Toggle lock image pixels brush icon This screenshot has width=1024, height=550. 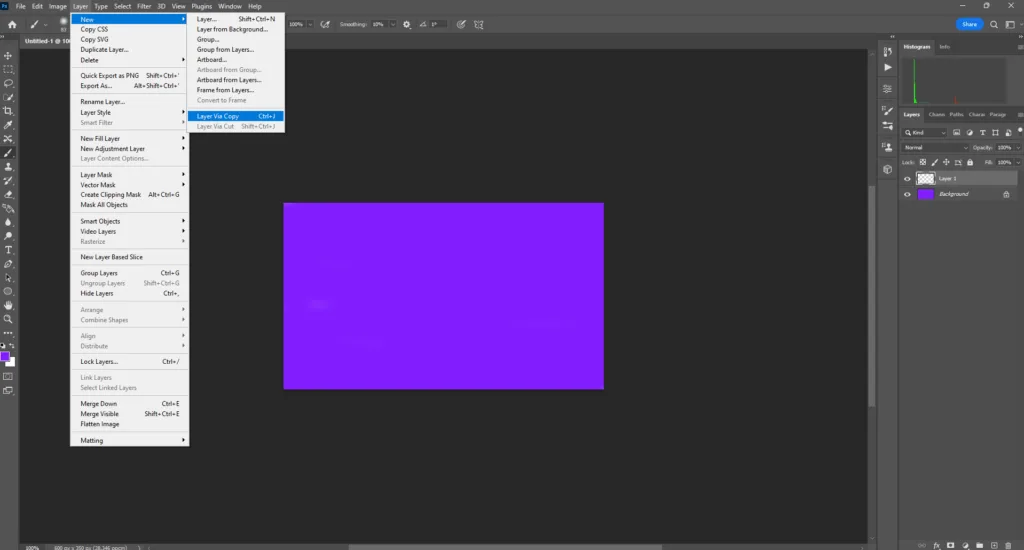935,162
